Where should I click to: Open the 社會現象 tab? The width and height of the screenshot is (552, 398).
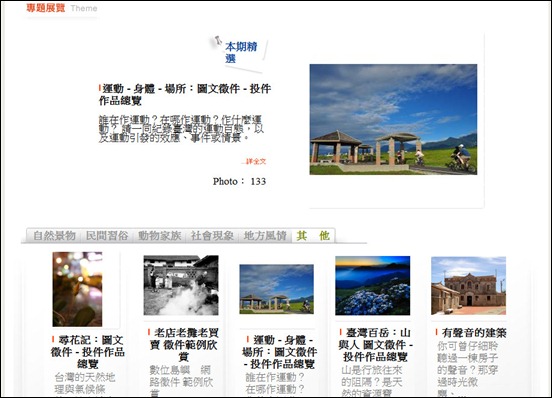coord(212,235)
